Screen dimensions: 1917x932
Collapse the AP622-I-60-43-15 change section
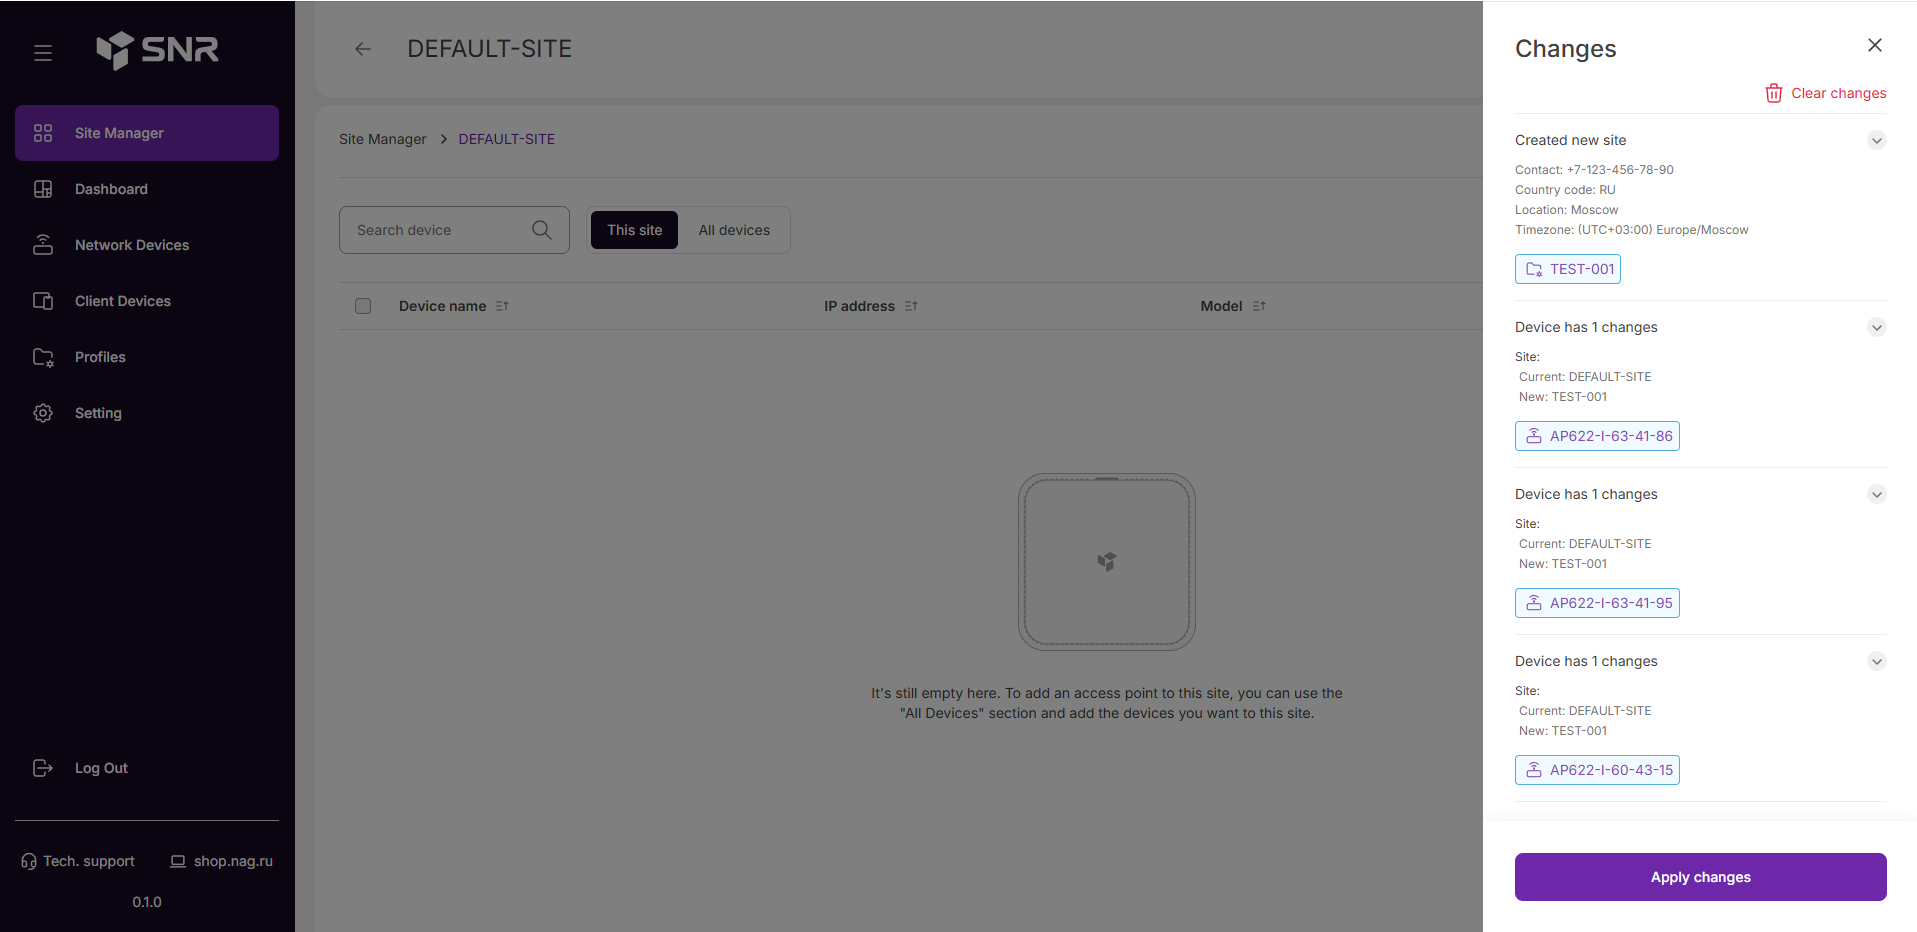(x=1876, y=661)
